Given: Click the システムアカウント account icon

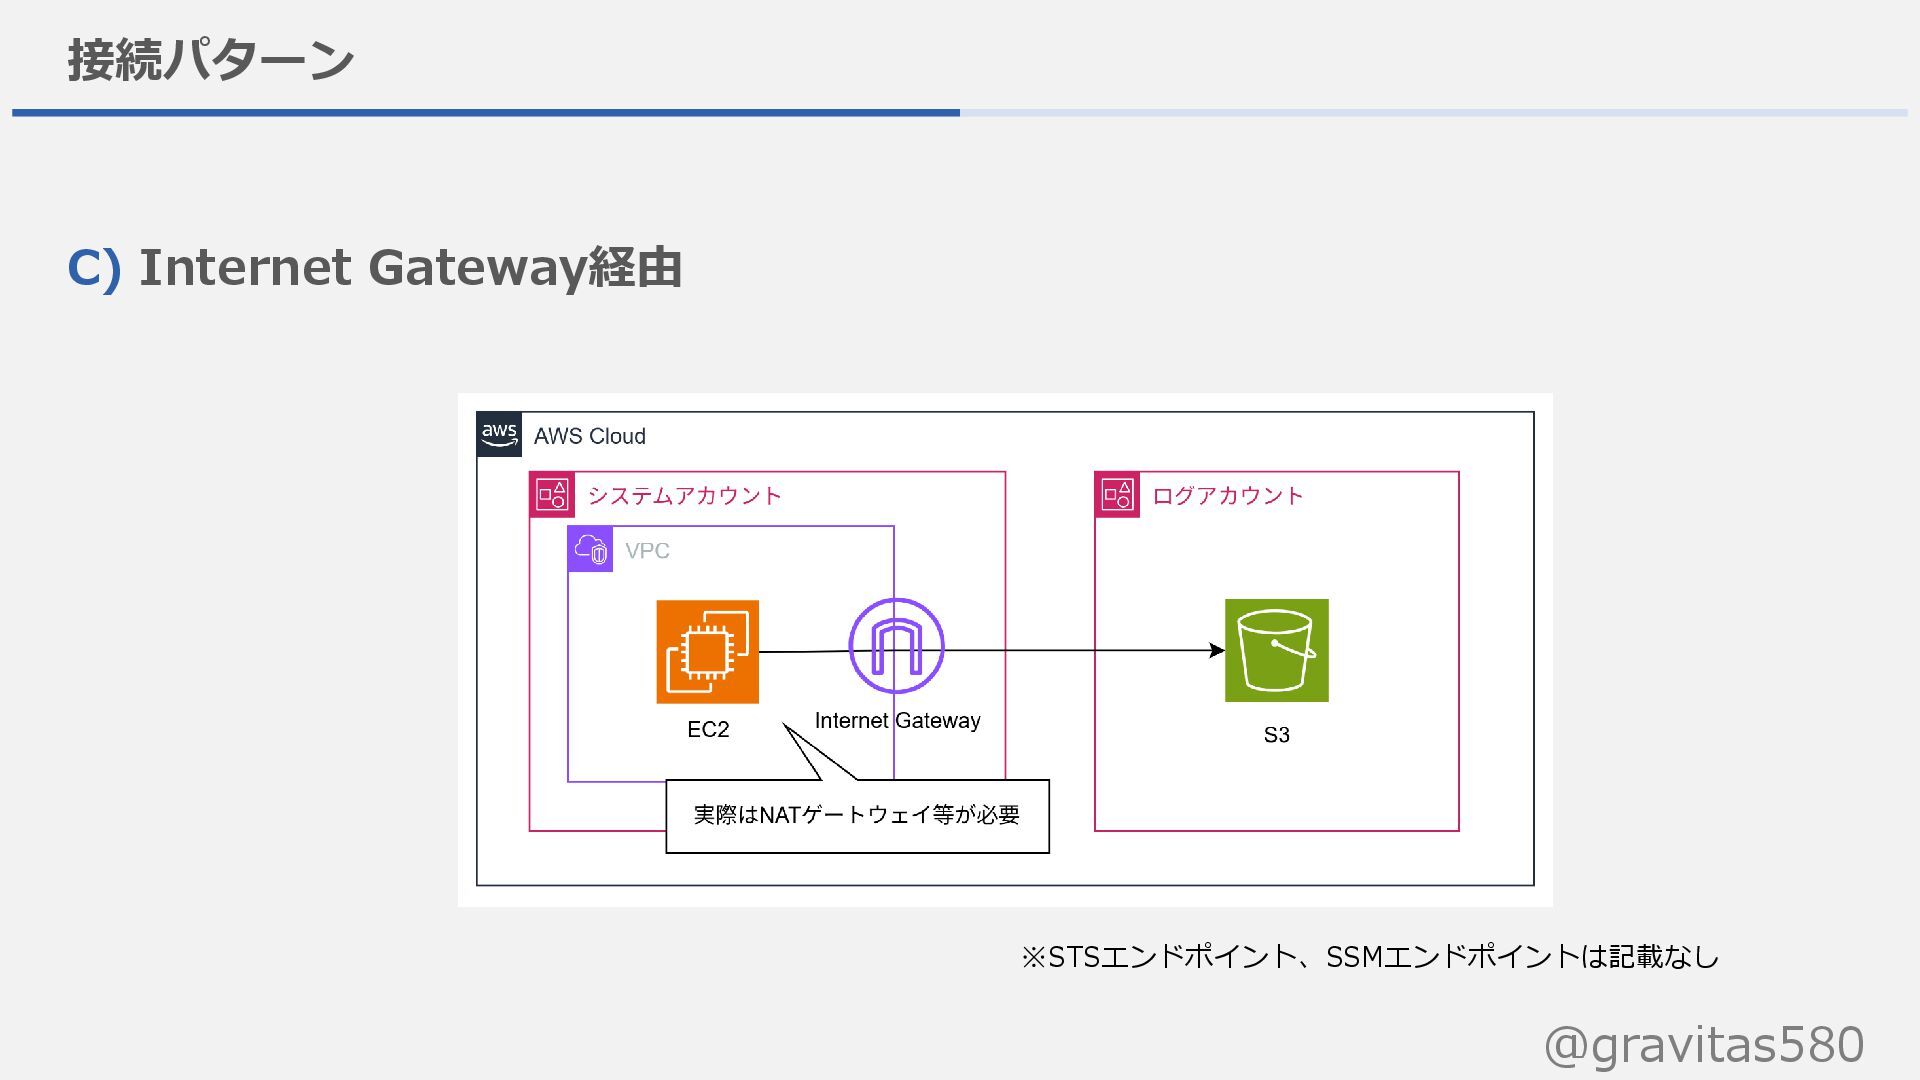Looking at the screenshot, I should pyautogui.click(x=552, y=494).
